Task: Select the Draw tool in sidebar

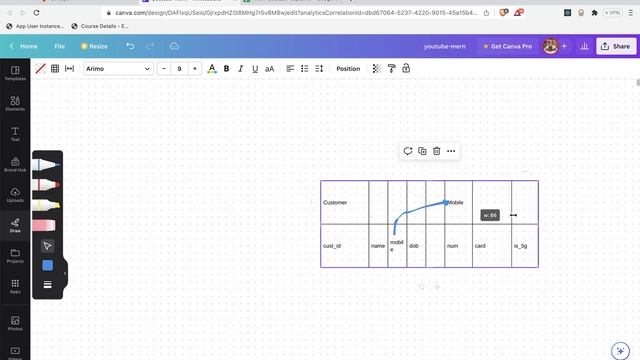Action: (x=15, y=225)
